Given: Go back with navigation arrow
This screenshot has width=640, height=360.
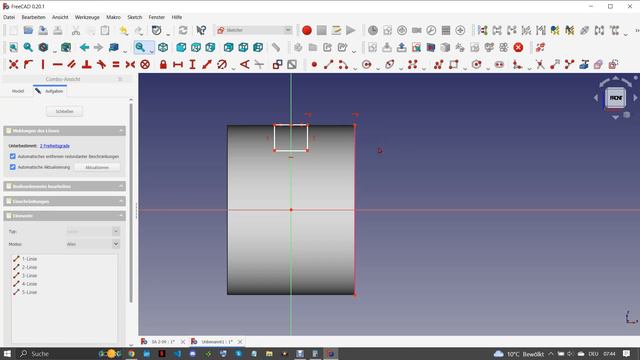Looking at the screenshot, I should tap(84, 47).
